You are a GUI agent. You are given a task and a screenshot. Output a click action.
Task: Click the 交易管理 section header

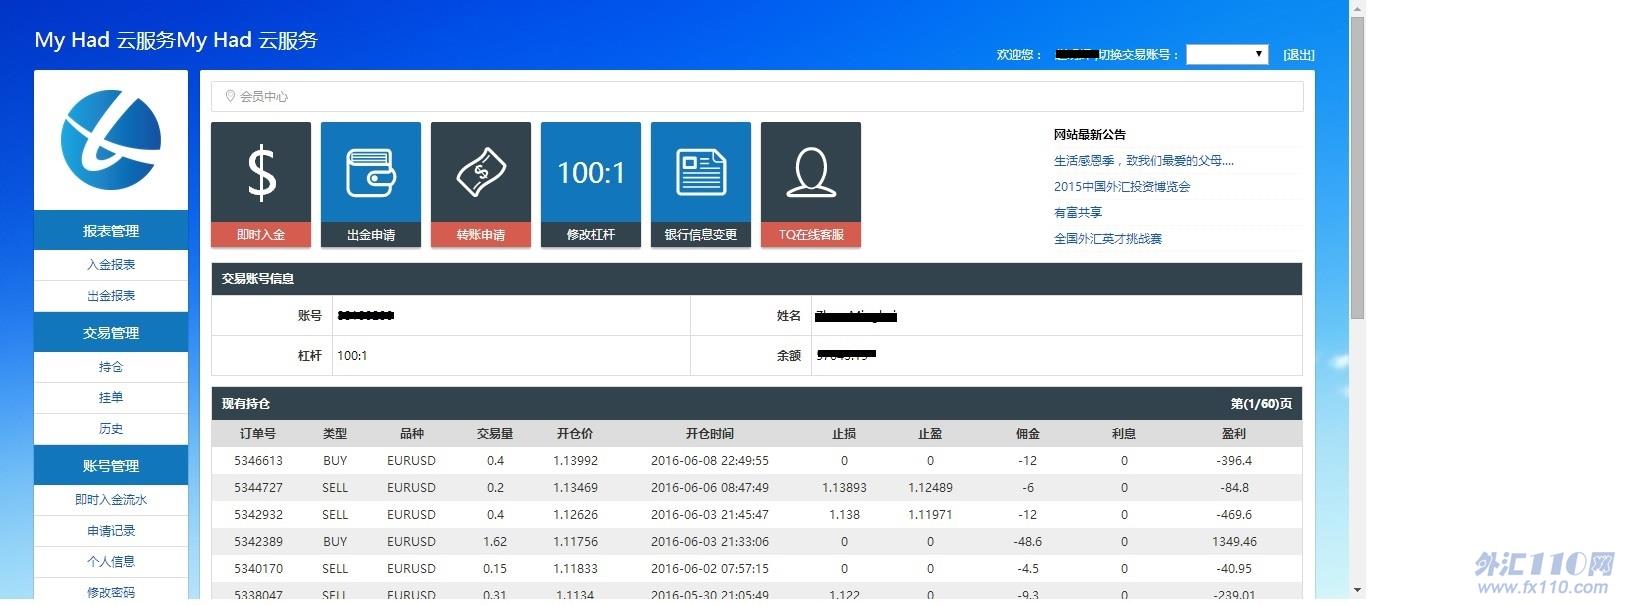pyautogui.click(x=111, y=333)
